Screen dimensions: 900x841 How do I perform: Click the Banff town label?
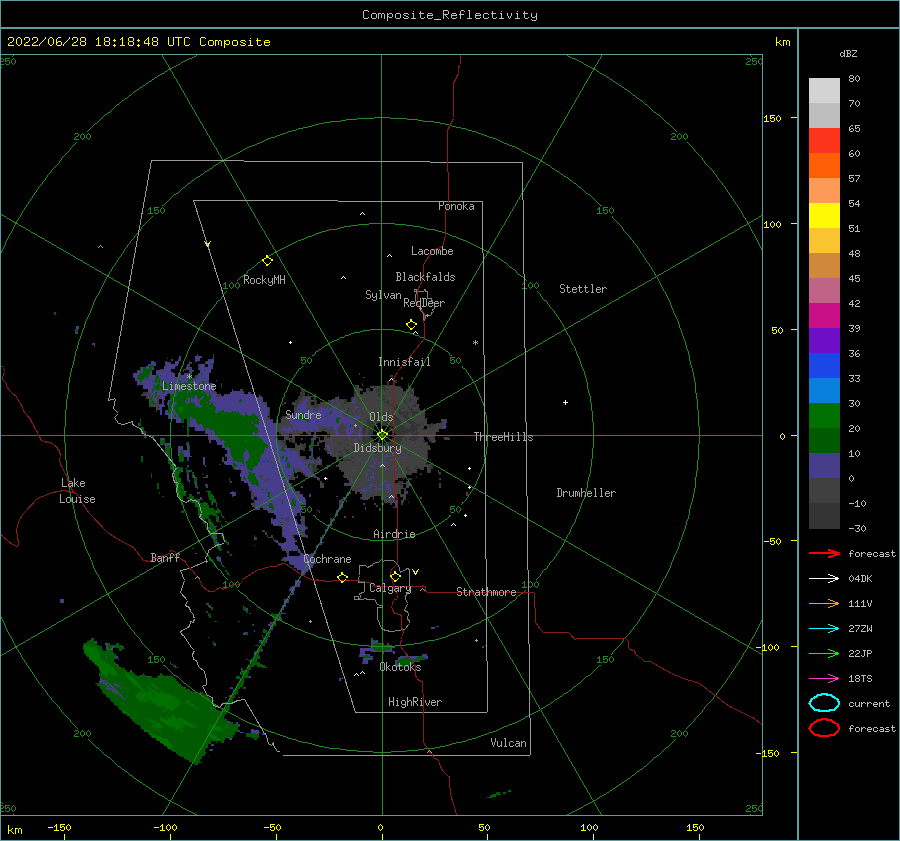pyautogui.click(x=165, y=557)
